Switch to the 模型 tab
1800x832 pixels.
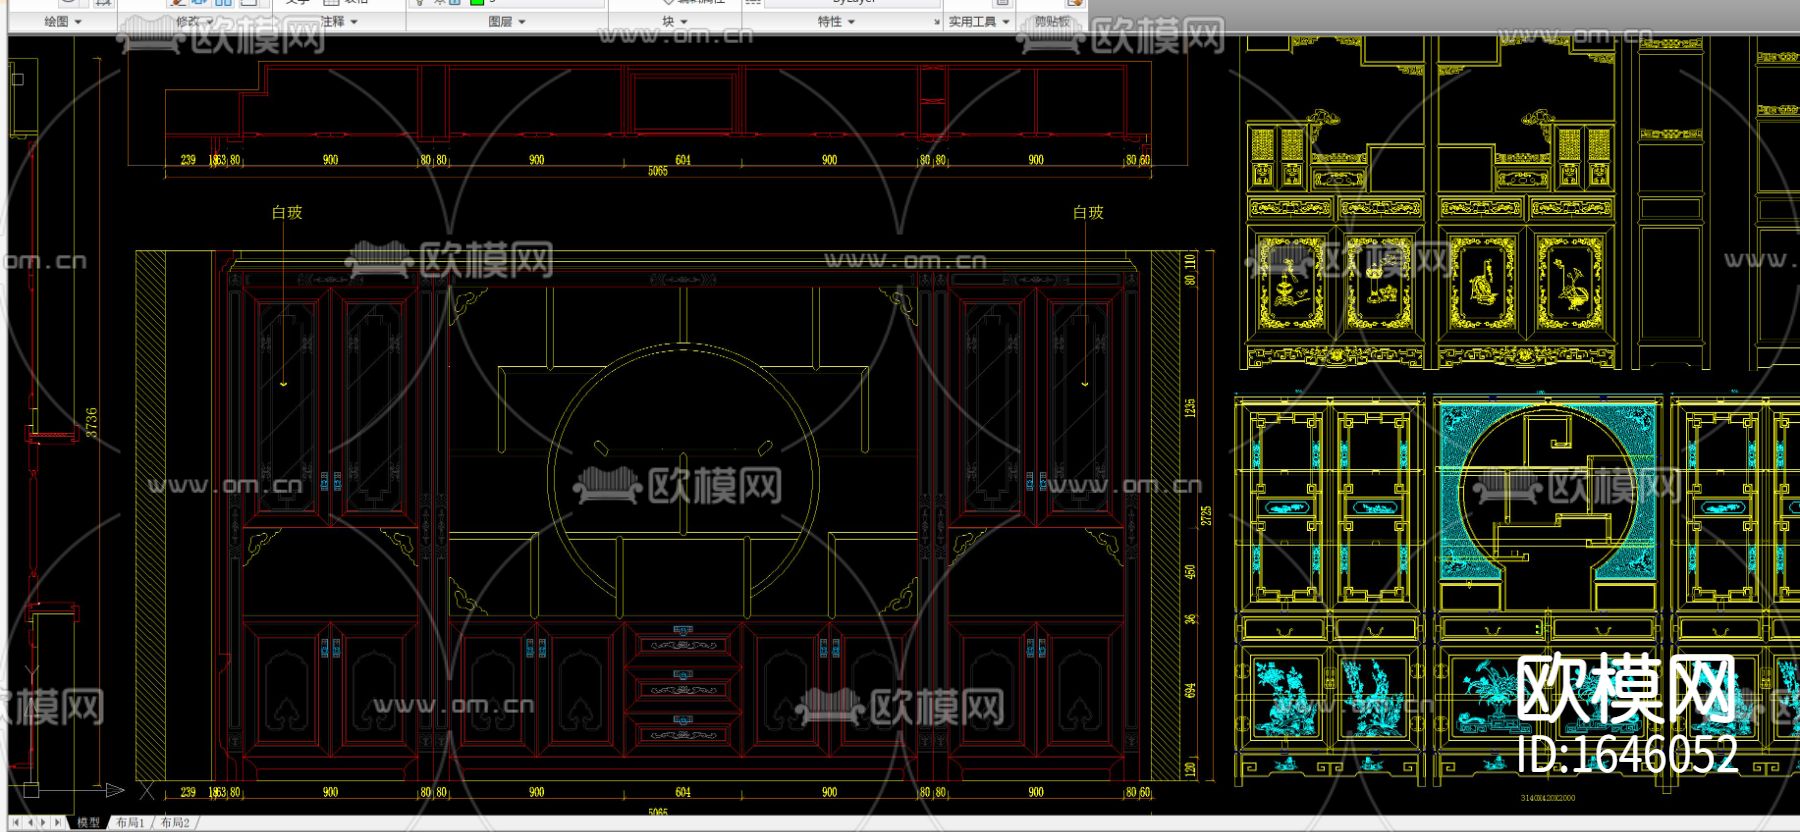pyautogui.click(x=88, y=823)
